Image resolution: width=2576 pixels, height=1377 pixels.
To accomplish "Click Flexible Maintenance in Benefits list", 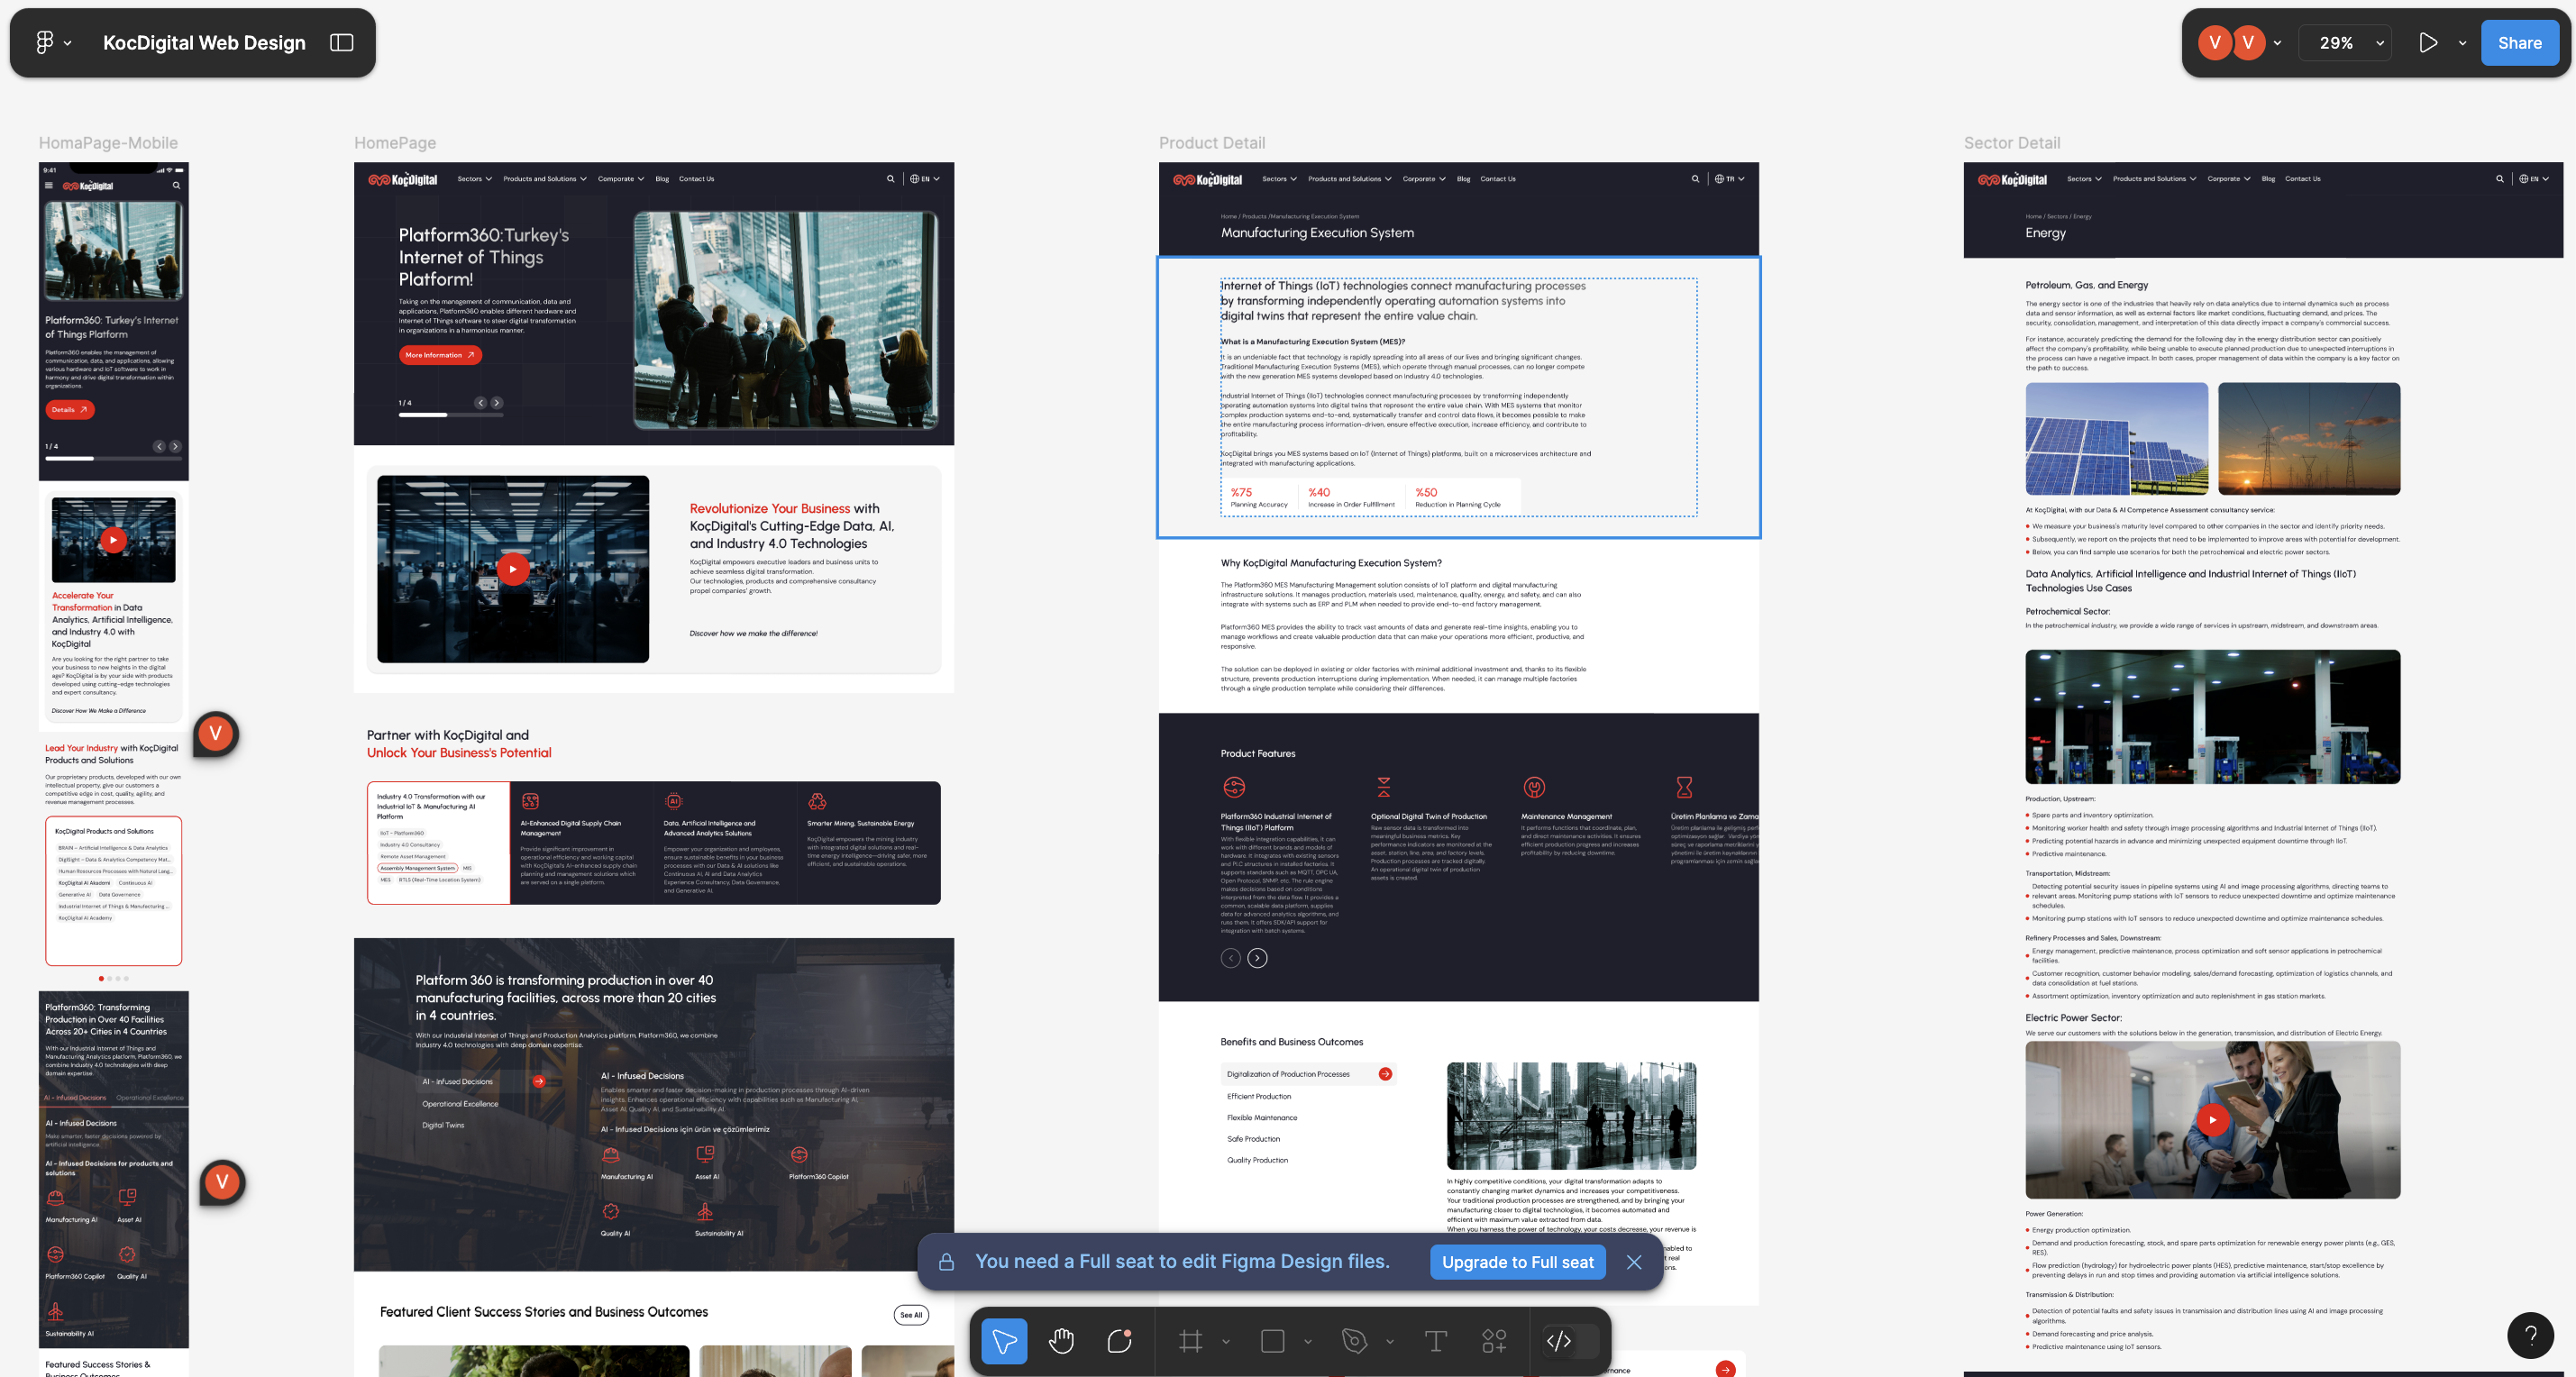I will (1261, 1118).
